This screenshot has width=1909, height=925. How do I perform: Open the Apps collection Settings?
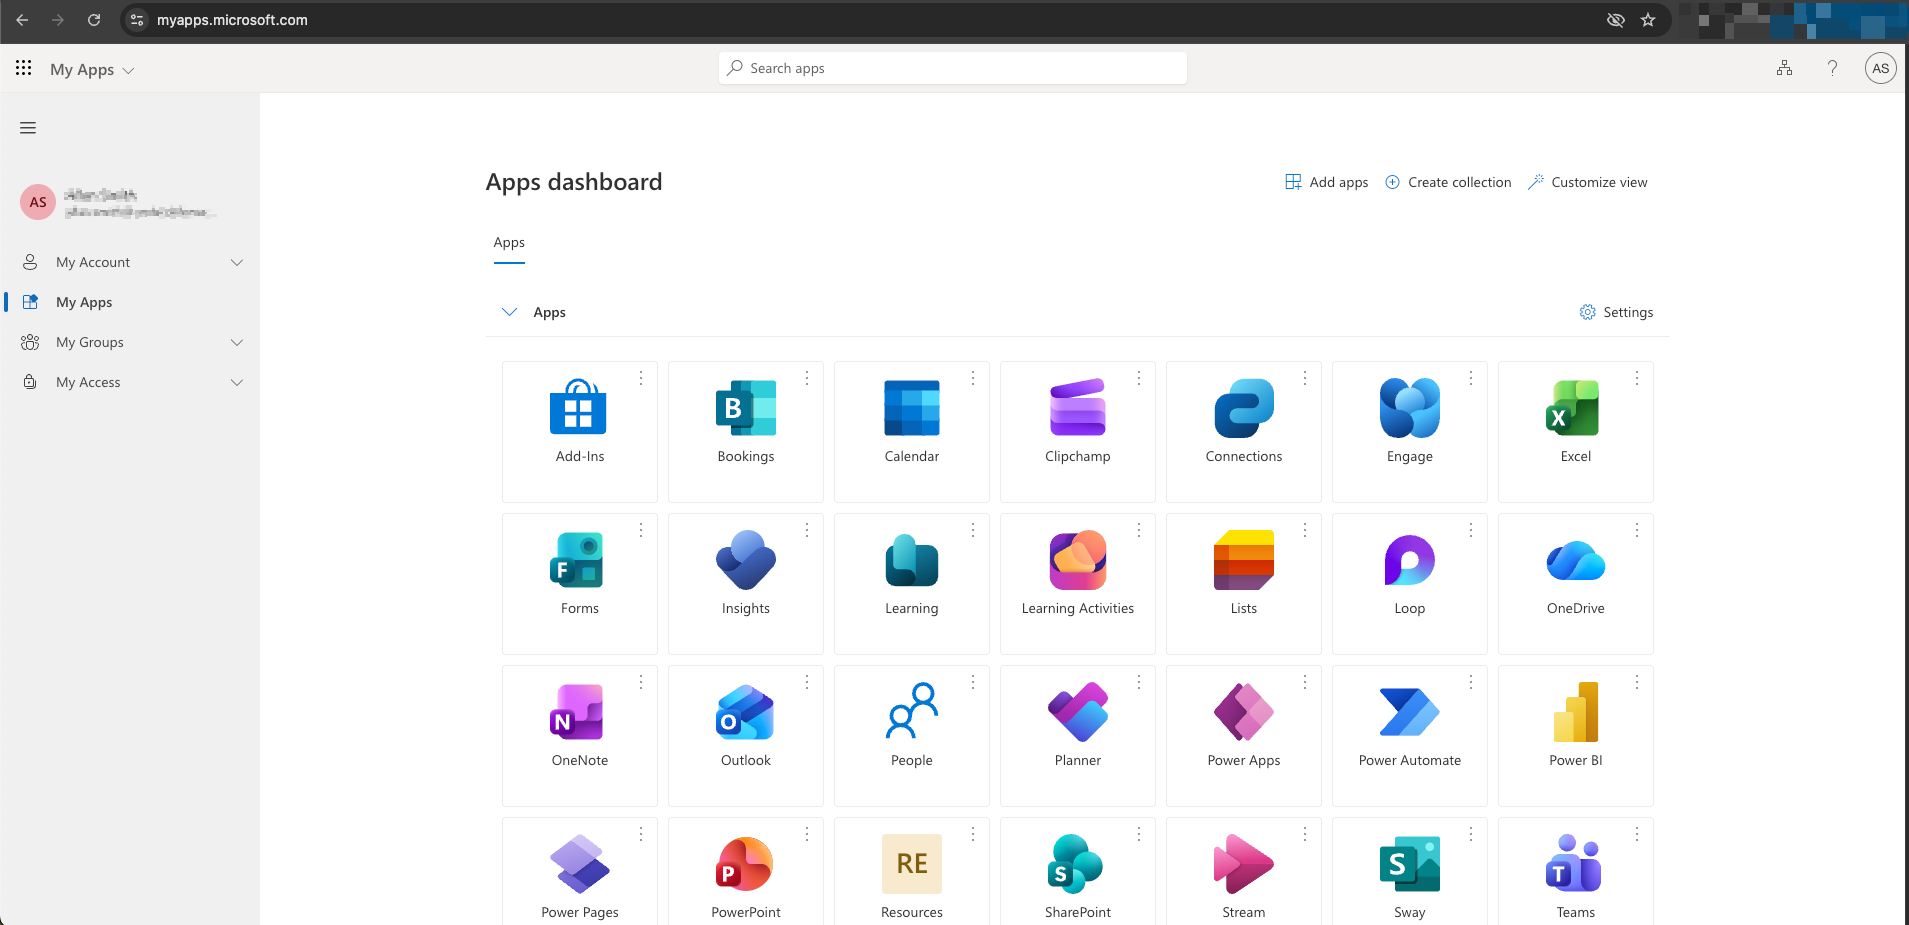(x=1616, y=312)
